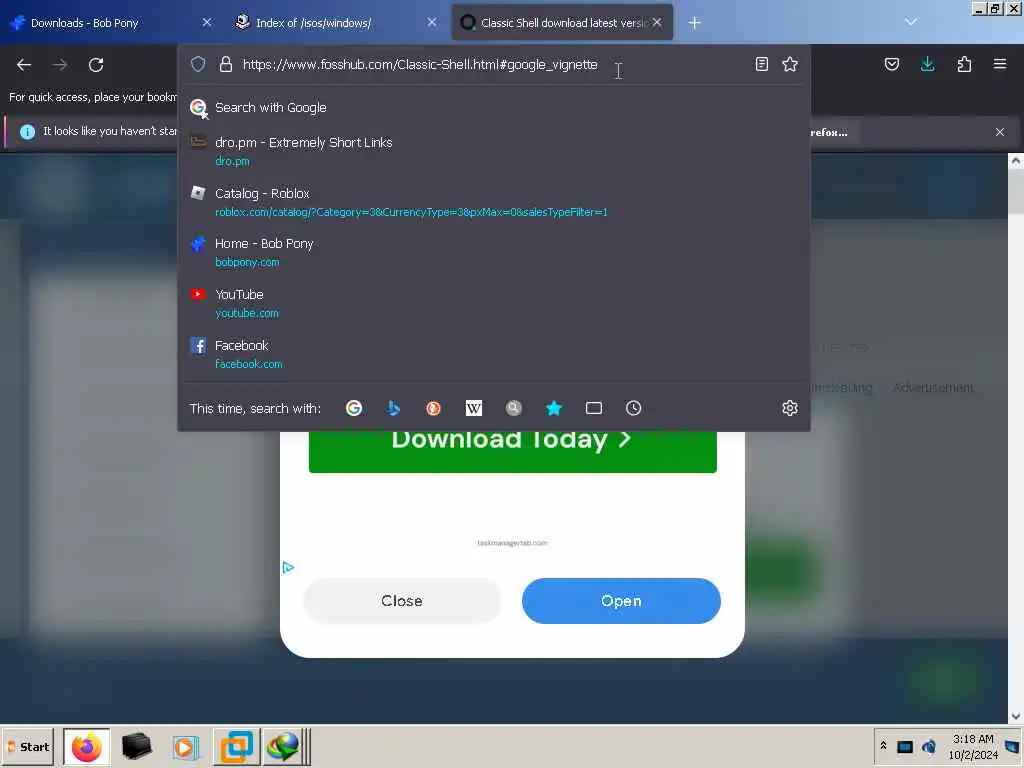The height and width of the screenshot is (768, 1024).
Task: Click scrollbar down arrow
Action: [x=1016, y=716]
